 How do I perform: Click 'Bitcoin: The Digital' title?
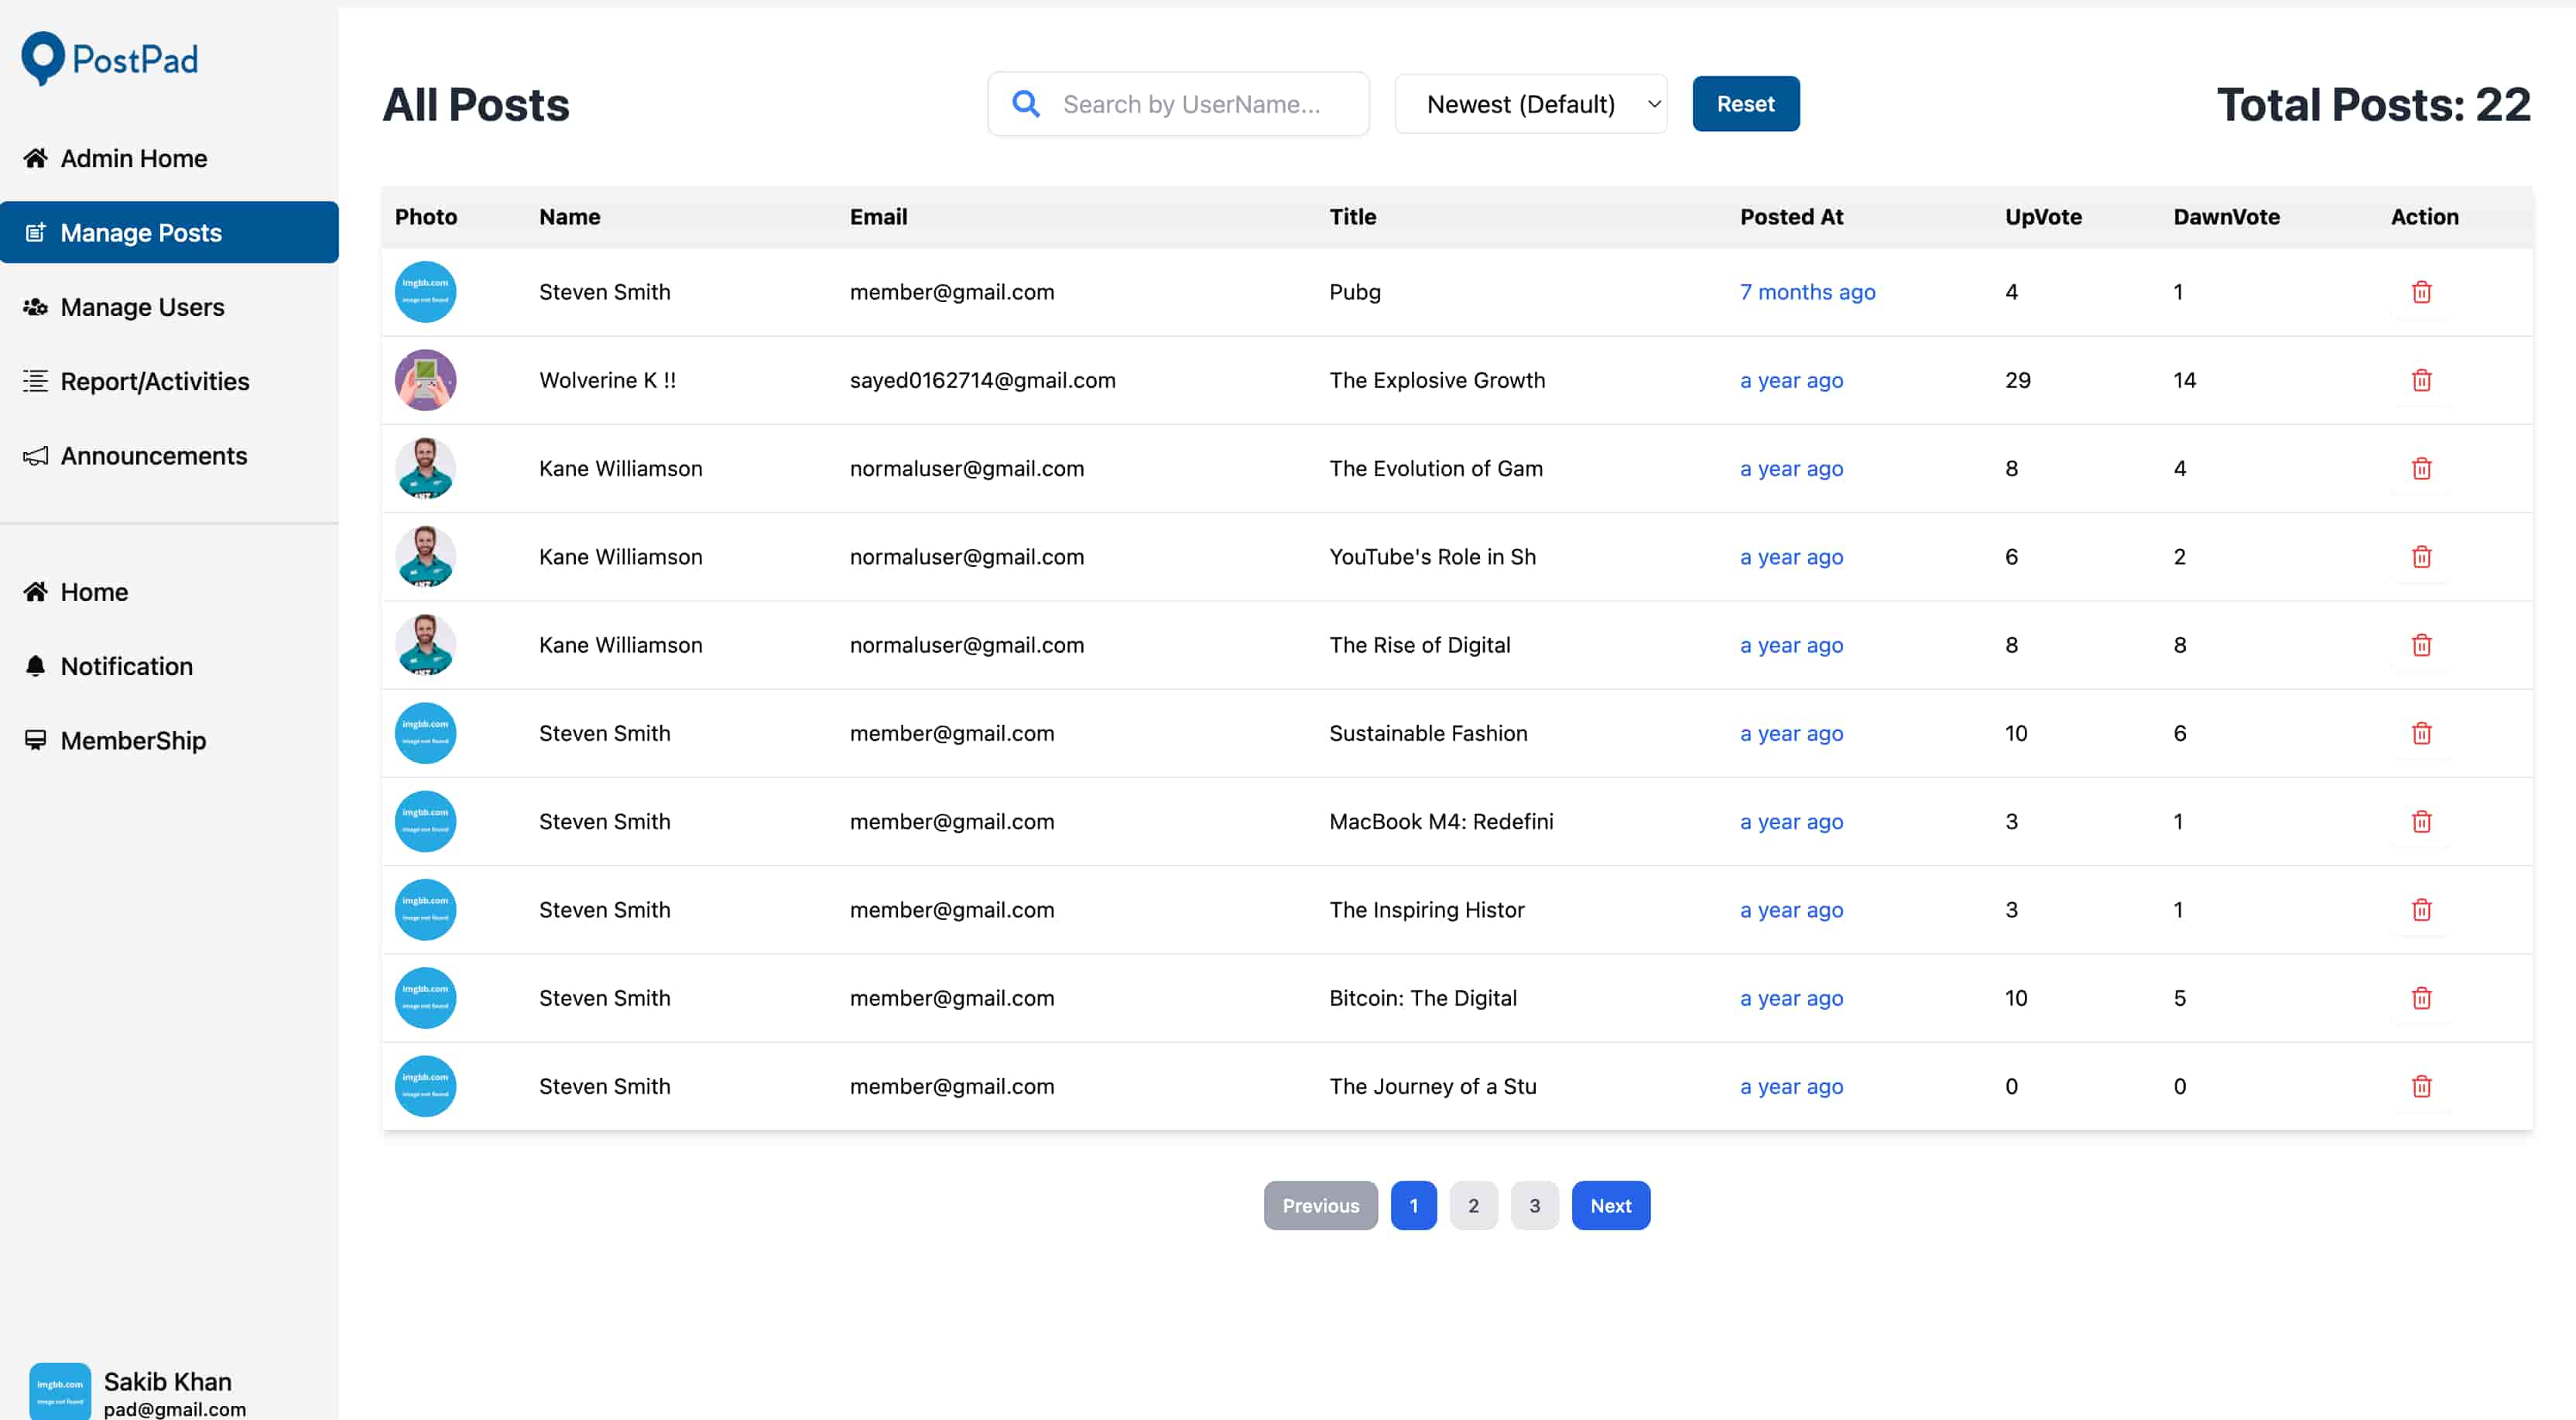point(1422,998)
